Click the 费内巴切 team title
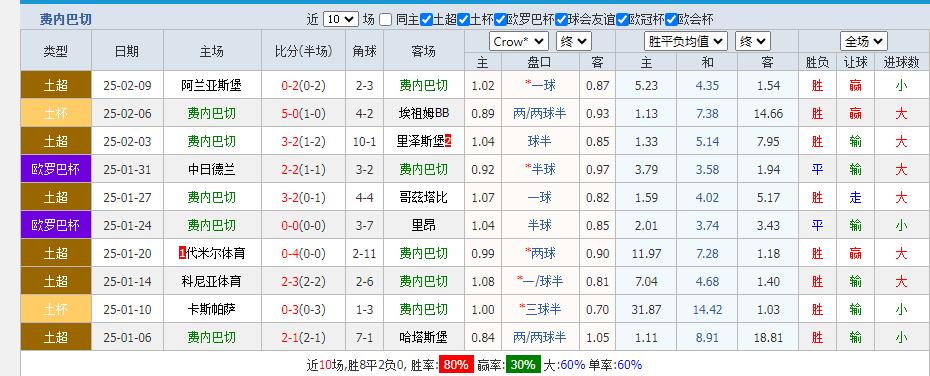Screen dimensions: 930x376 point(66,20)
